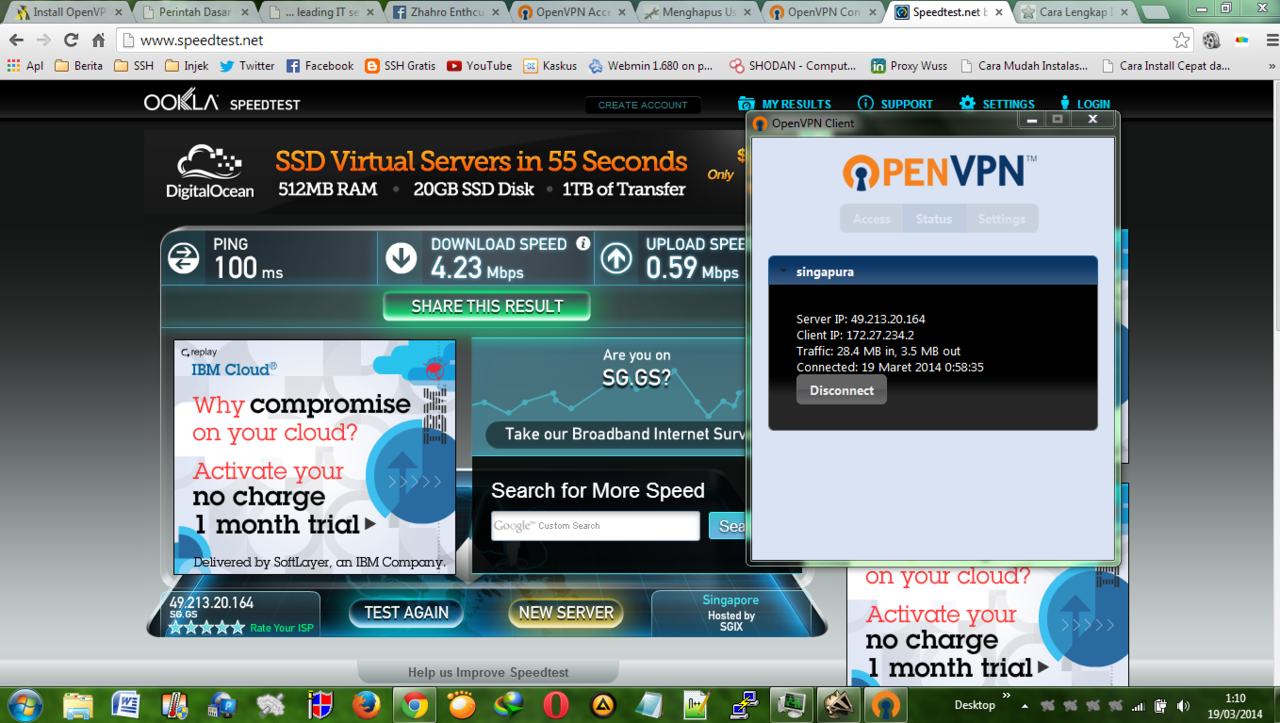Viewport: 1280px width, 723px height.
Task: Open the Apl apps shortcut
Action: coord(25,66)
